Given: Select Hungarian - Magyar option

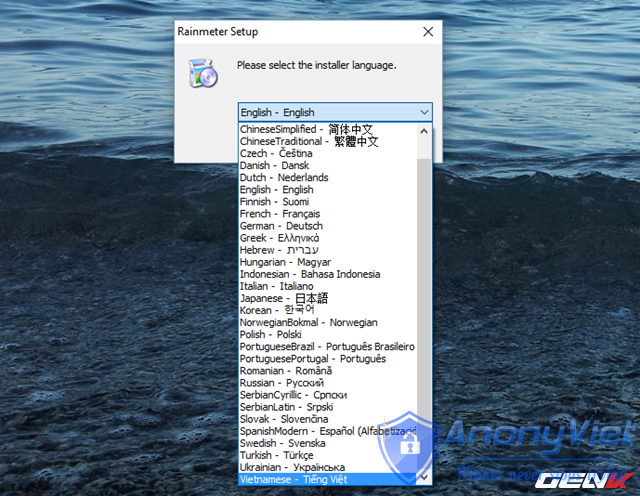Looking at the screenshot, I should click(328, 262).
